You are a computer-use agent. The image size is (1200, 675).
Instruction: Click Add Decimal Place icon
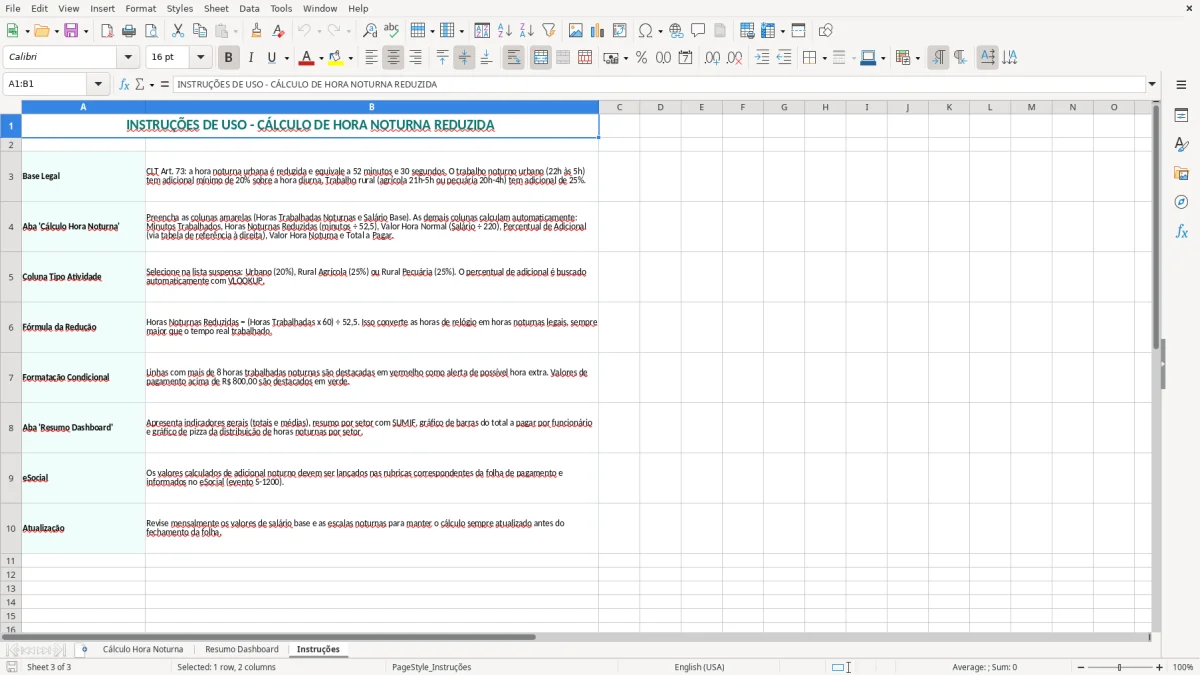(713, 58)
